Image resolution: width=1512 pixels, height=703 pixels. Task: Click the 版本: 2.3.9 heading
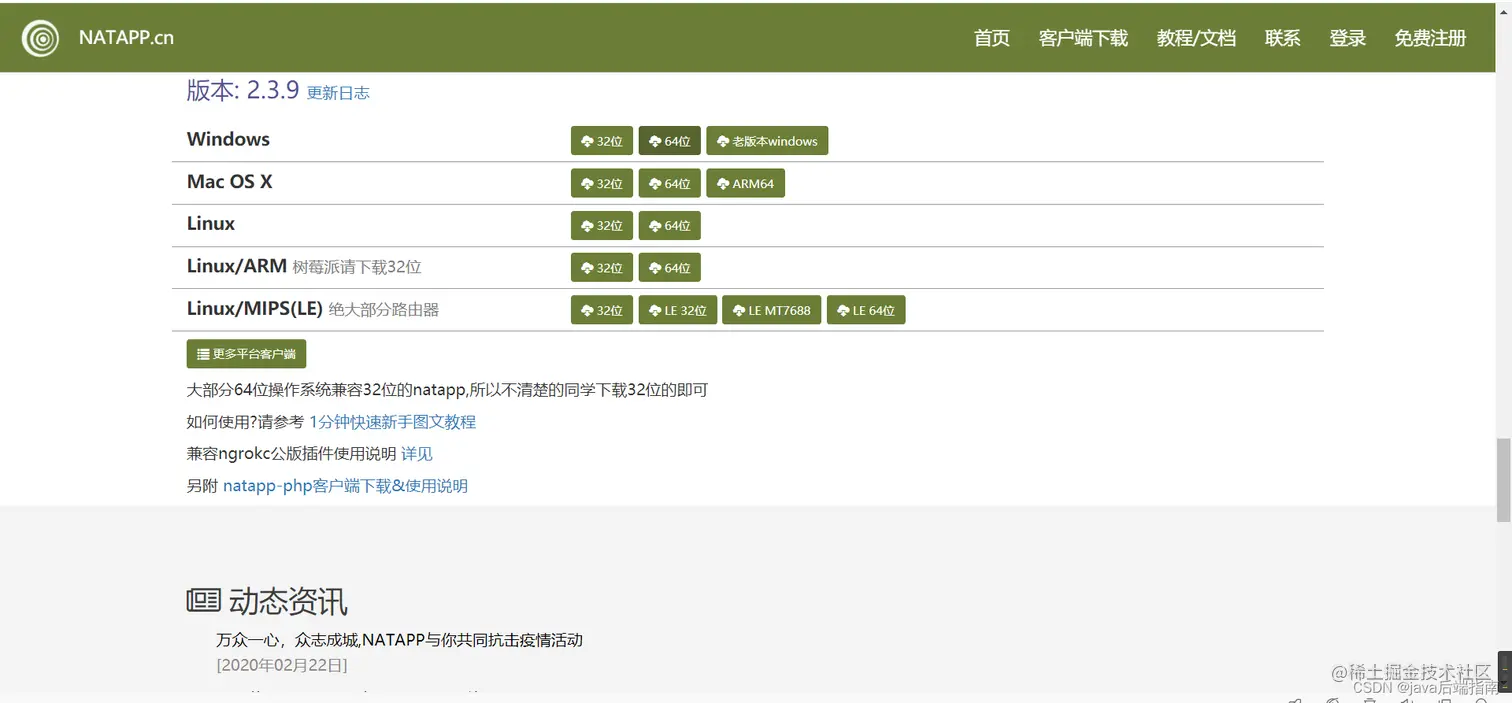coord(243,90)
